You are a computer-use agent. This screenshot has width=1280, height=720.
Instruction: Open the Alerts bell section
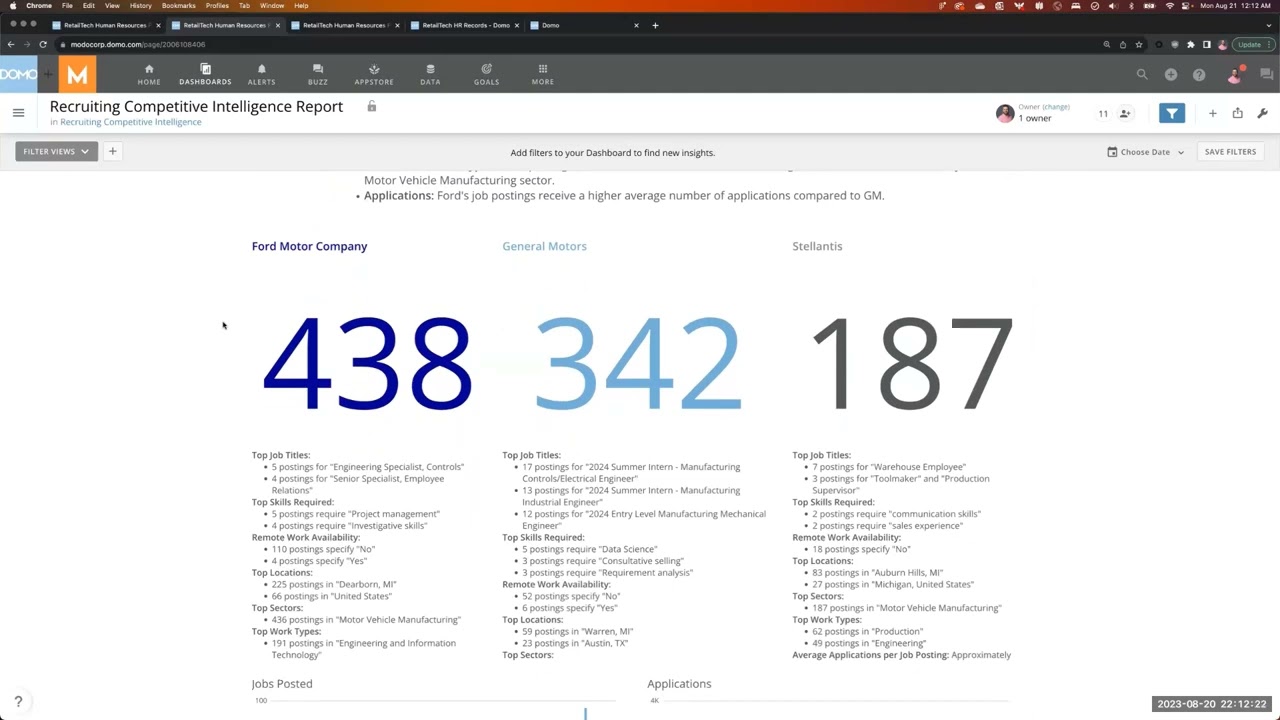click(261, 74)
